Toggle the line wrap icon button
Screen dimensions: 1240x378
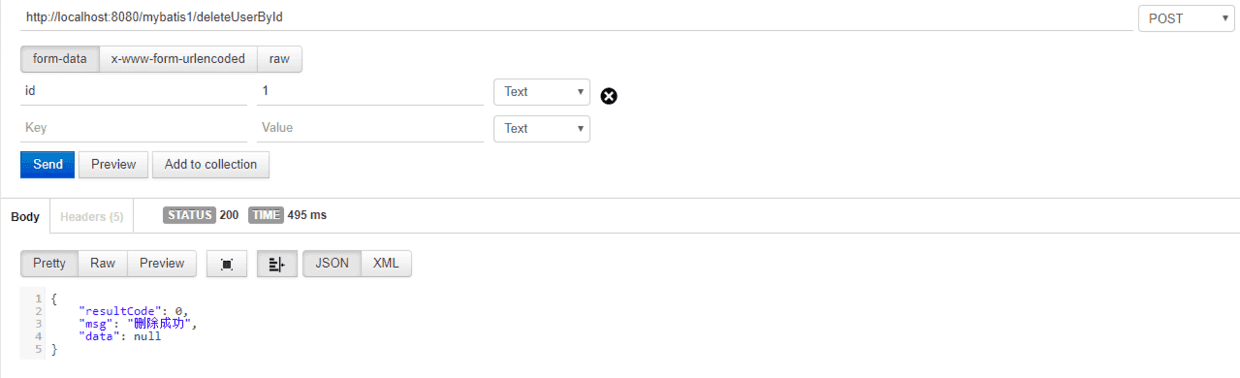(x=277, y=263)
